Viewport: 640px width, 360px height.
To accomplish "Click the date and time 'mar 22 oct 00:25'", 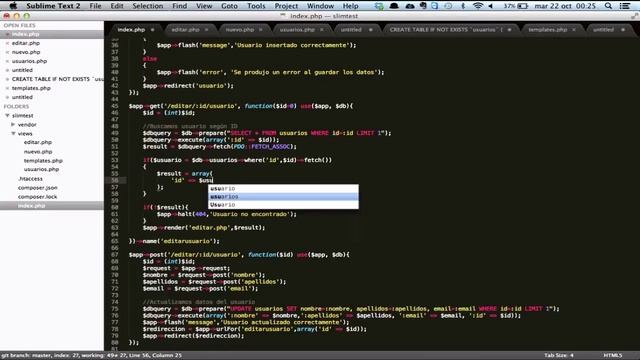I will (x=565, y=6).
